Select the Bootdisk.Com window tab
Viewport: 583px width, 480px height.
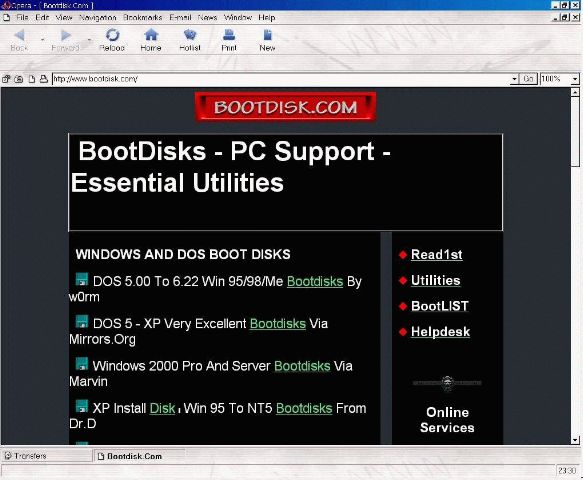tap(139, 456)
